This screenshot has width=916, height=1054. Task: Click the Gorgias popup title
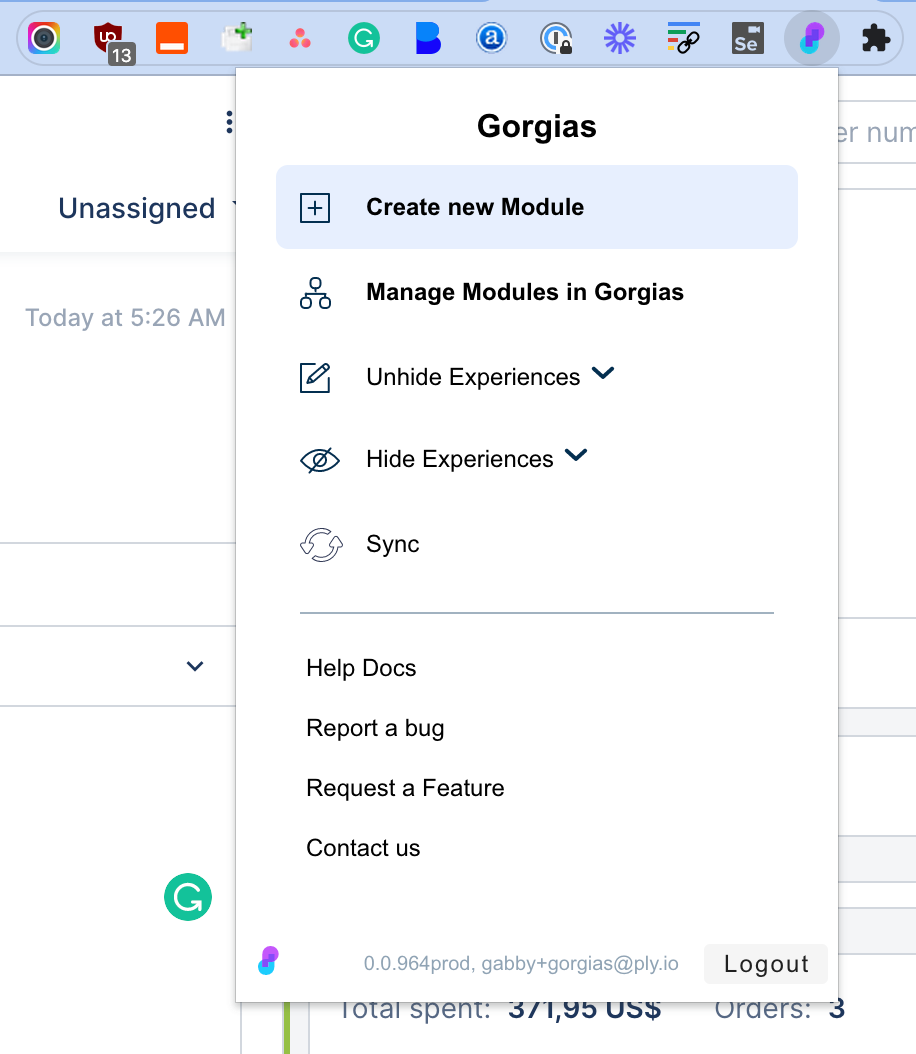537,126
